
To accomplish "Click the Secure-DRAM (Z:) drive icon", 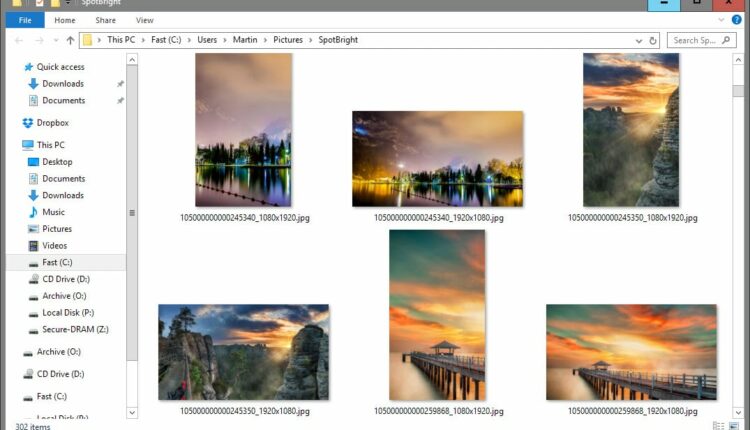I will tap(33, 331).
